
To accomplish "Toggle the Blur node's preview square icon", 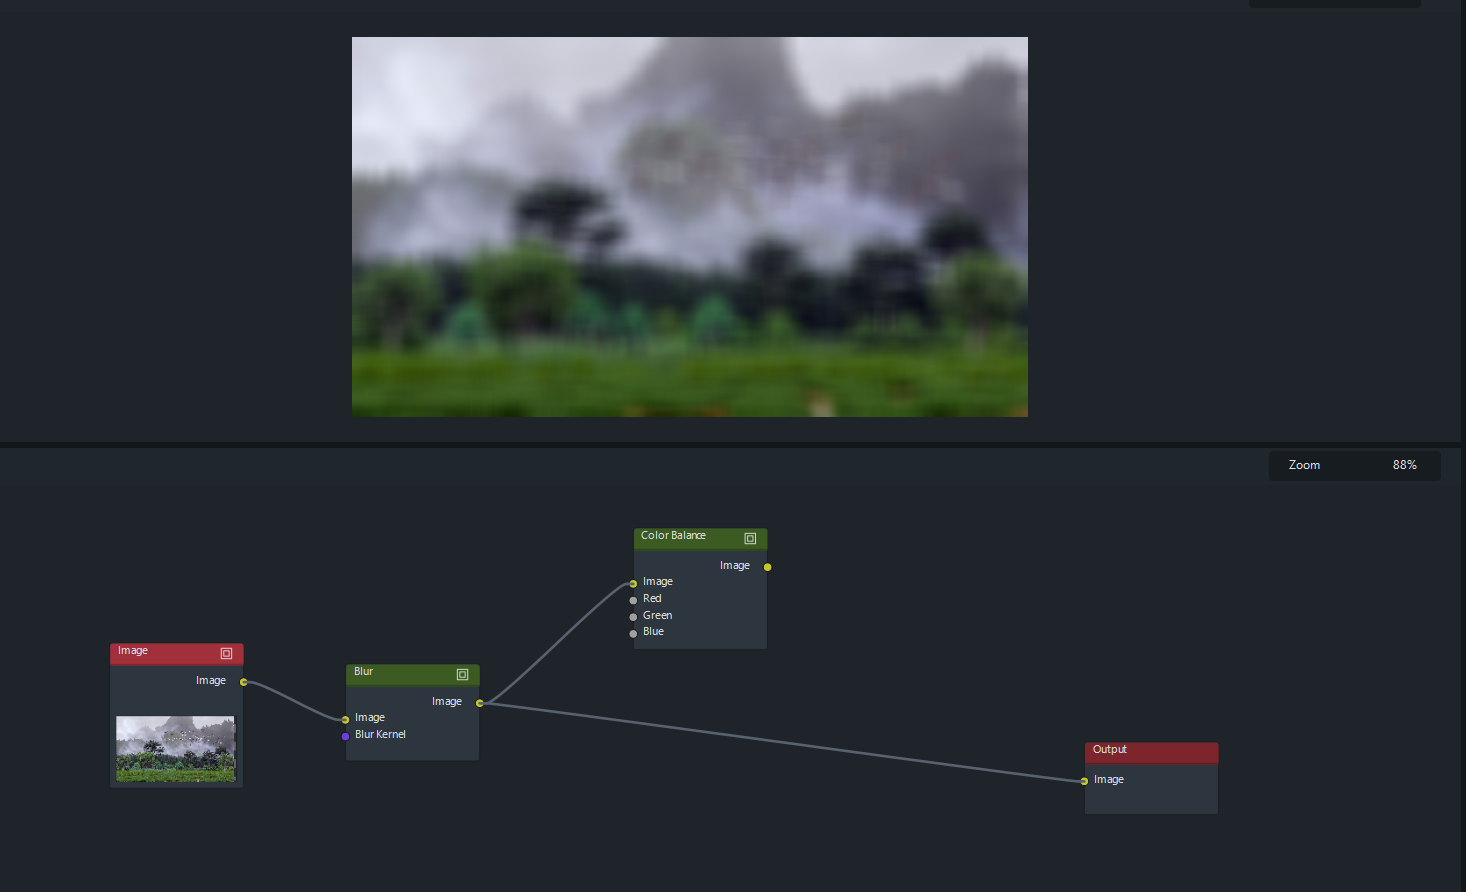I will click(462, 675).
